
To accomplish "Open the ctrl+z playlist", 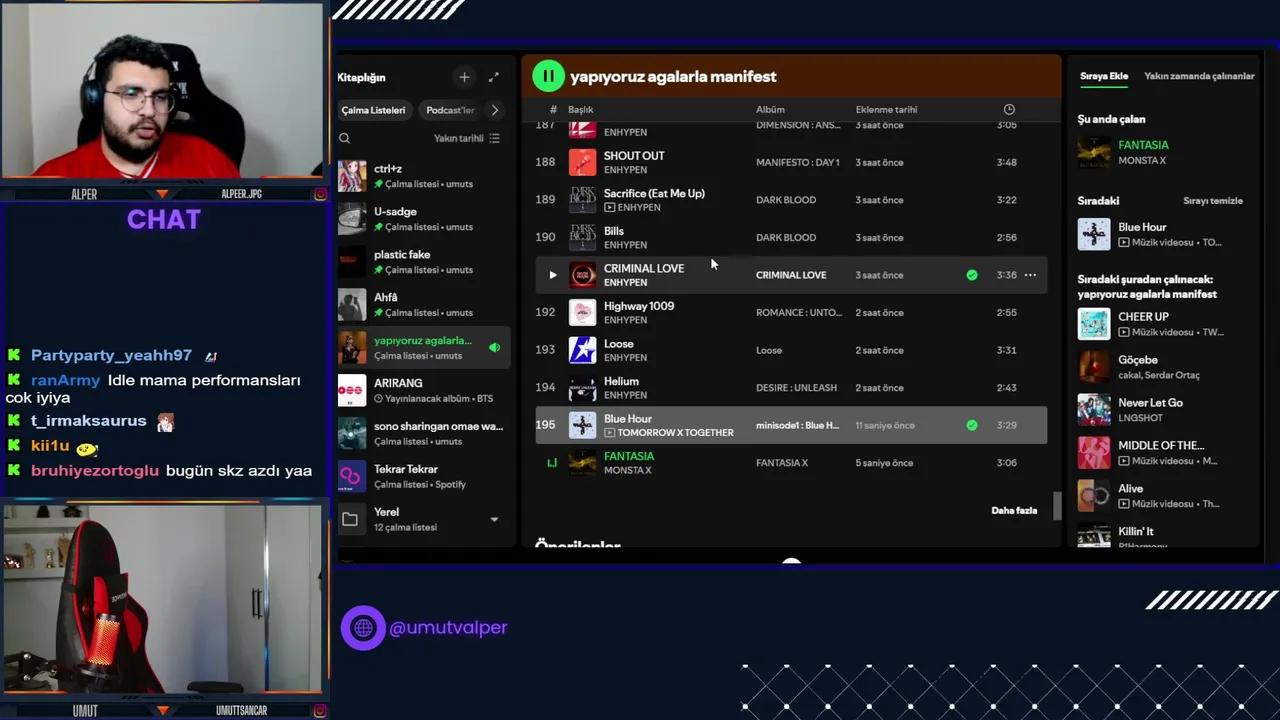I will tap(423, 176).
